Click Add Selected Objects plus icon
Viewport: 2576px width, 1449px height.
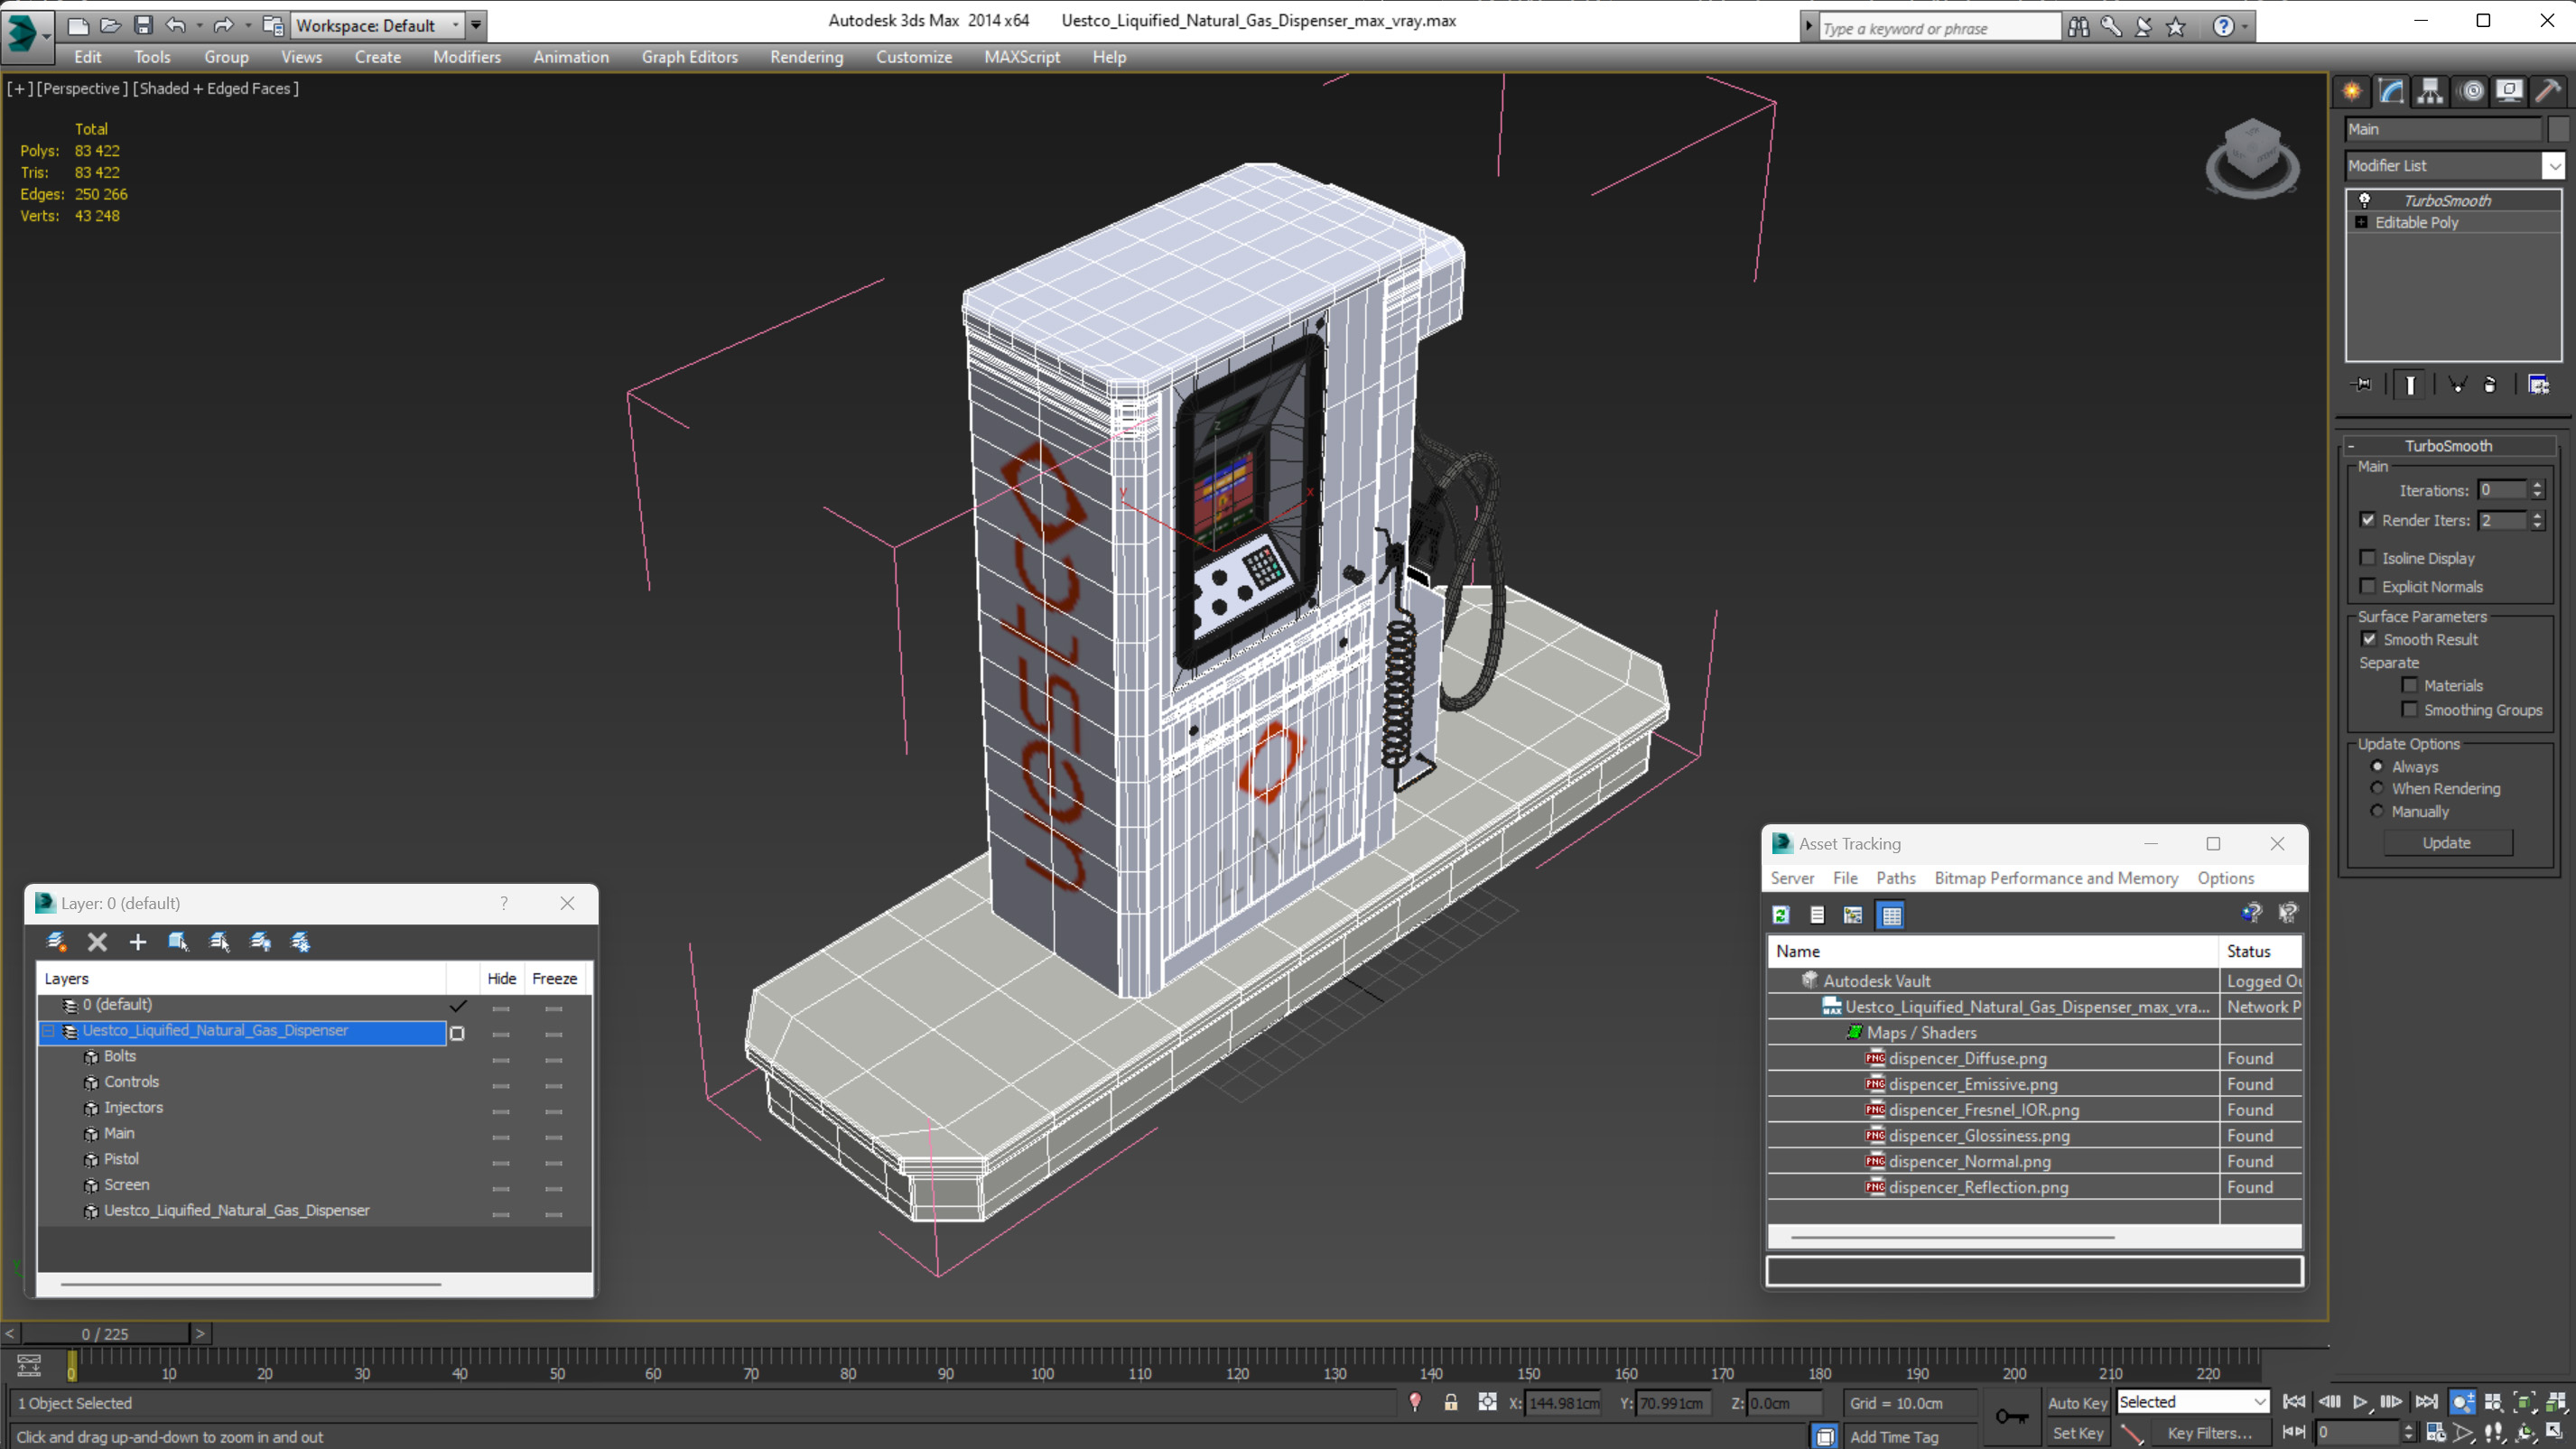point(138,941)
